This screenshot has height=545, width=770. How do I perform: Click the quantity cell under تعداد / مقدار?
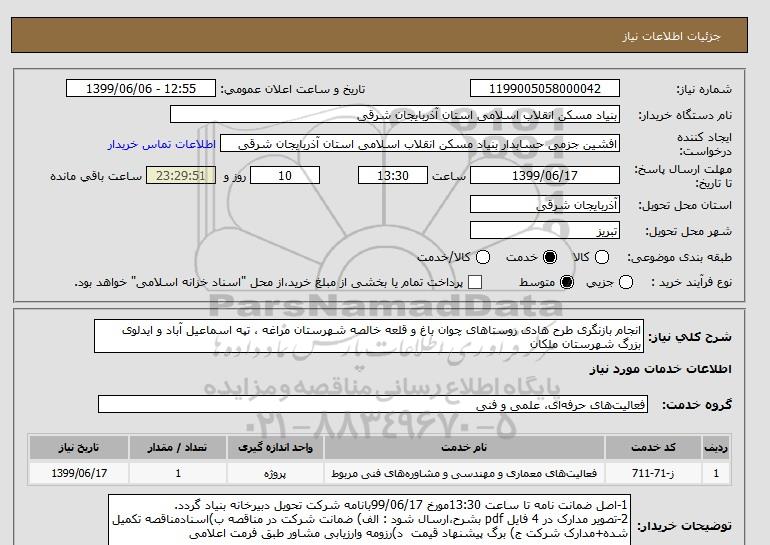pyautogui.click(x=177, y=473)
